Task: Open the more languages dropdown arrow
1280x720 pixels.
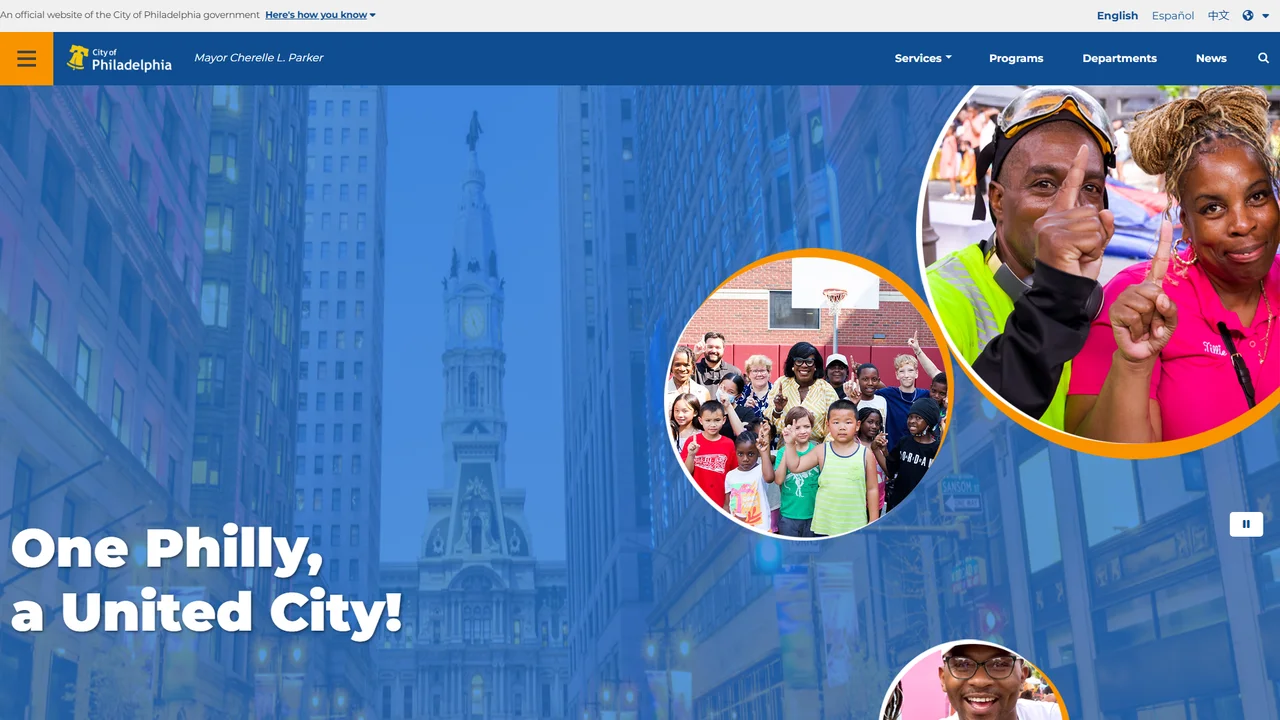Action: pos(1265,16)
